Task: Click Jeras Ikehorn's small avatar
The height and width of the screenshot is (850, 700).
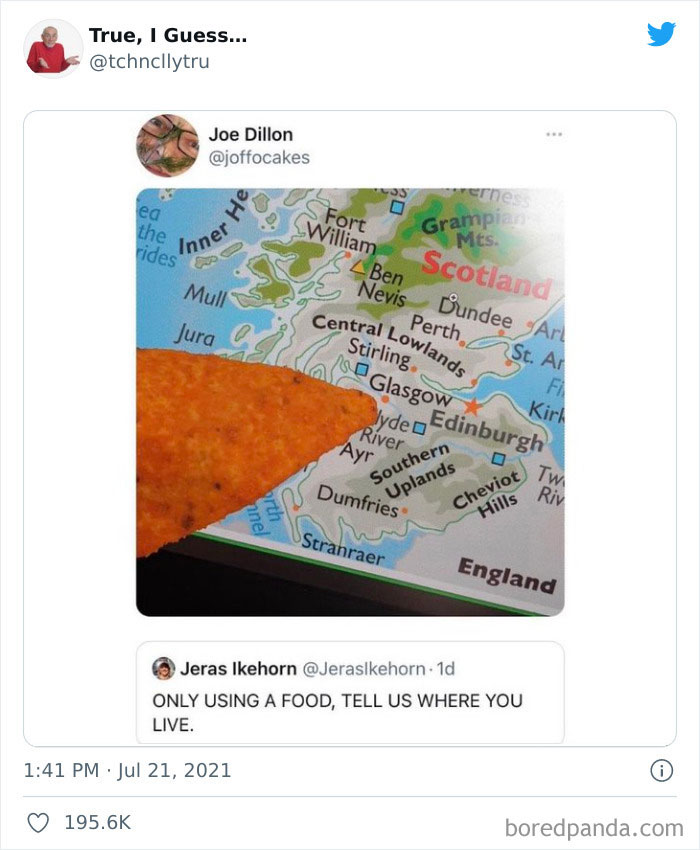Action: coord(163,668)
